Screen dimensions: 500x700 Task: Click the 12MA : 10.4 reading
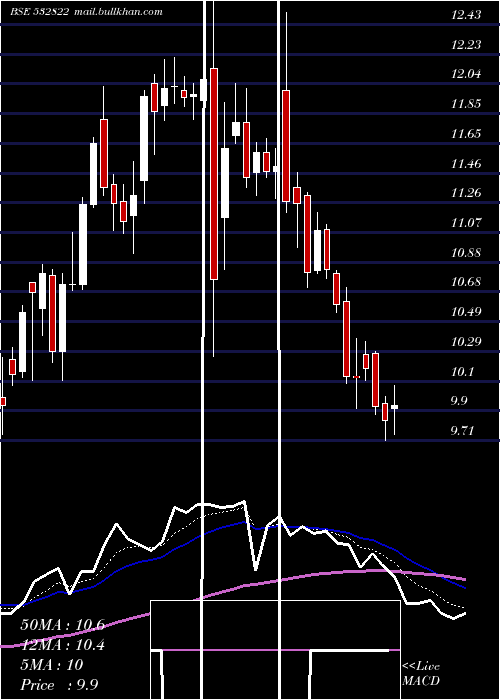coord(62,645)
